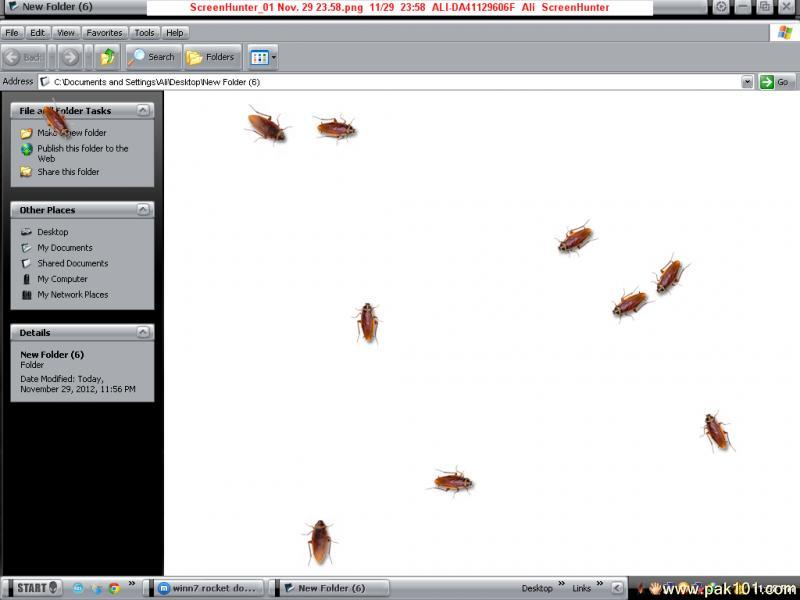Click Share this folder link
The height and width of the screenshot is (600, 800).
tap(68, 172)
